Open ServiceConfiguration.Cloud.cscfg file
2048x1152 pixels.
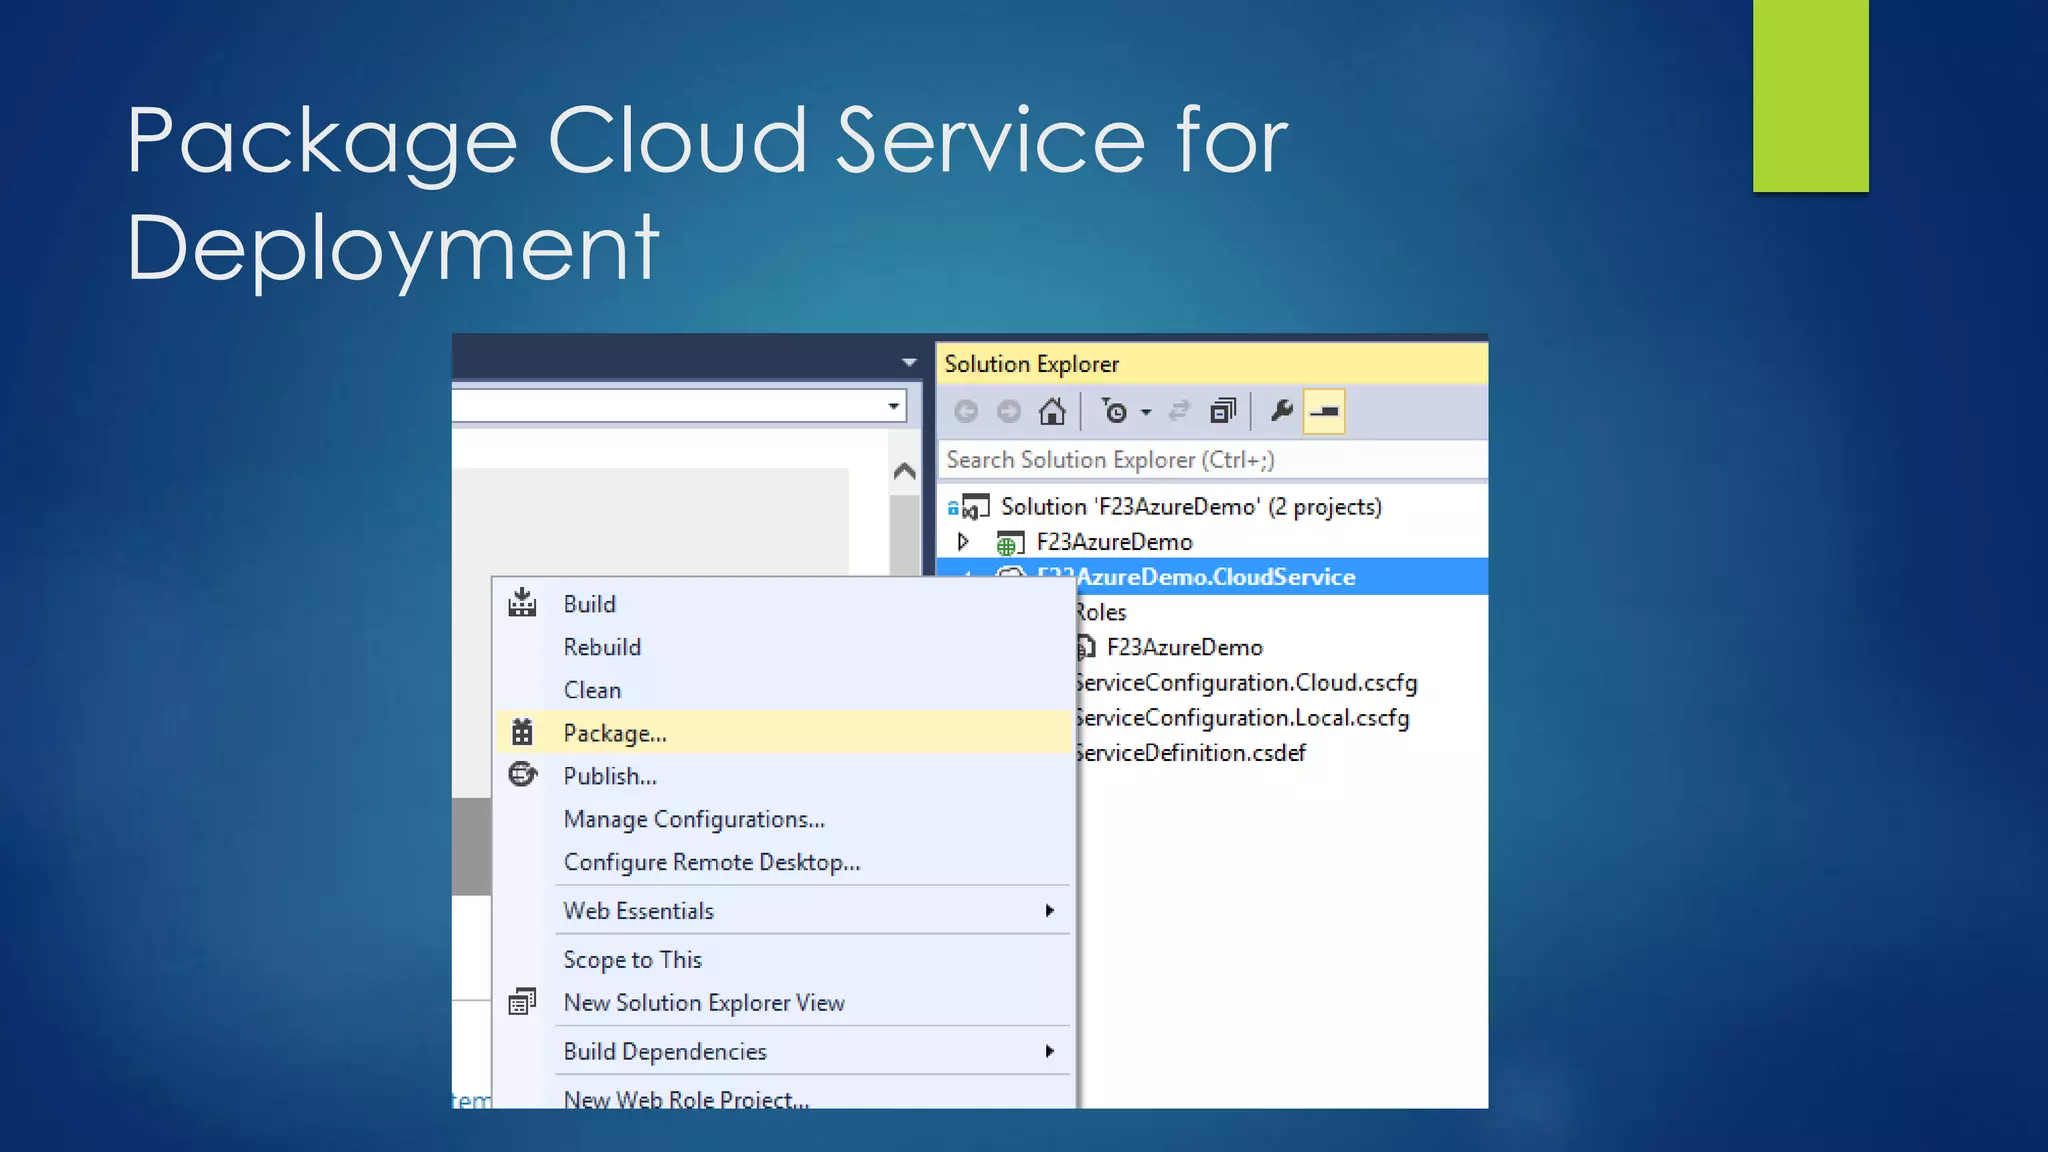pos(1246,682)
